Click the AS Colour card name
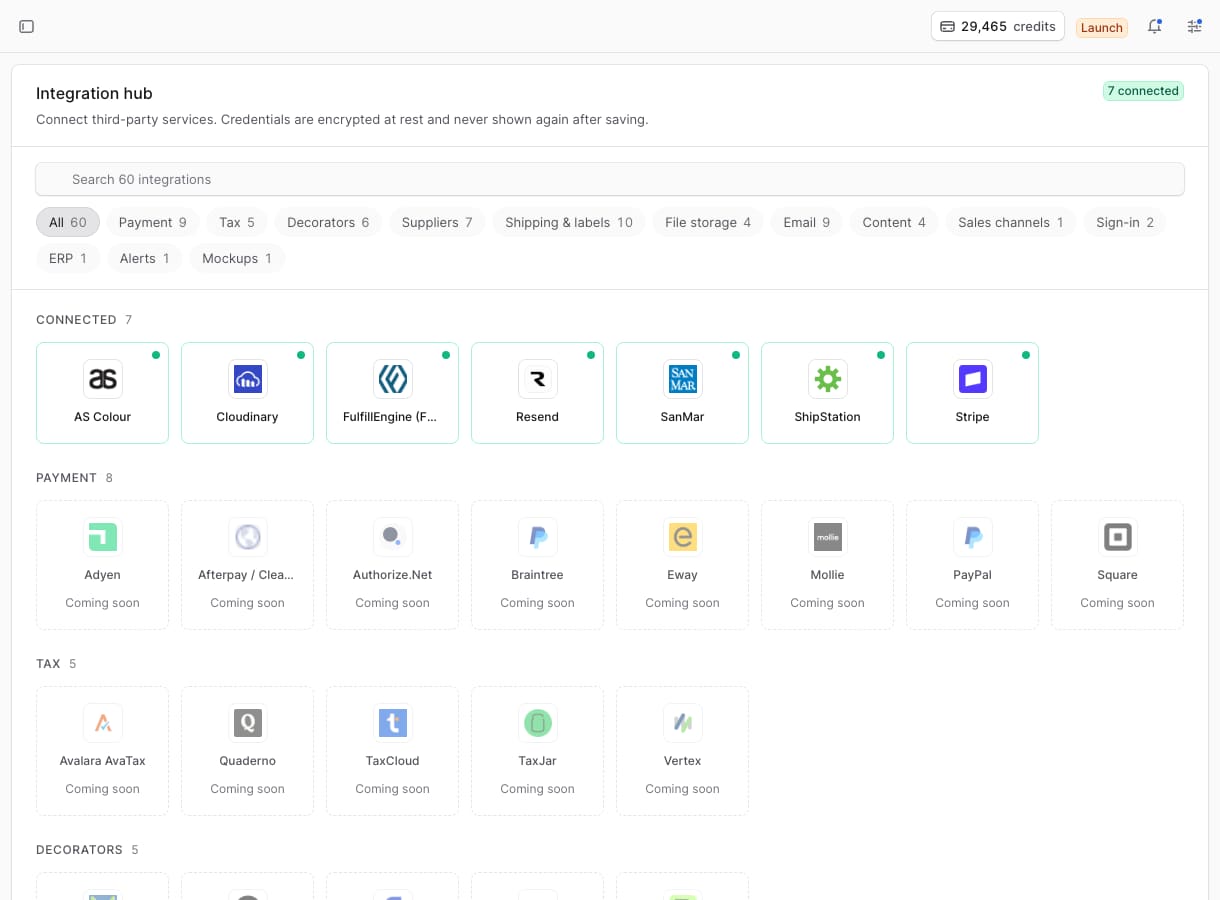Viewport: 1220px width, 900px height. point(103,417)
